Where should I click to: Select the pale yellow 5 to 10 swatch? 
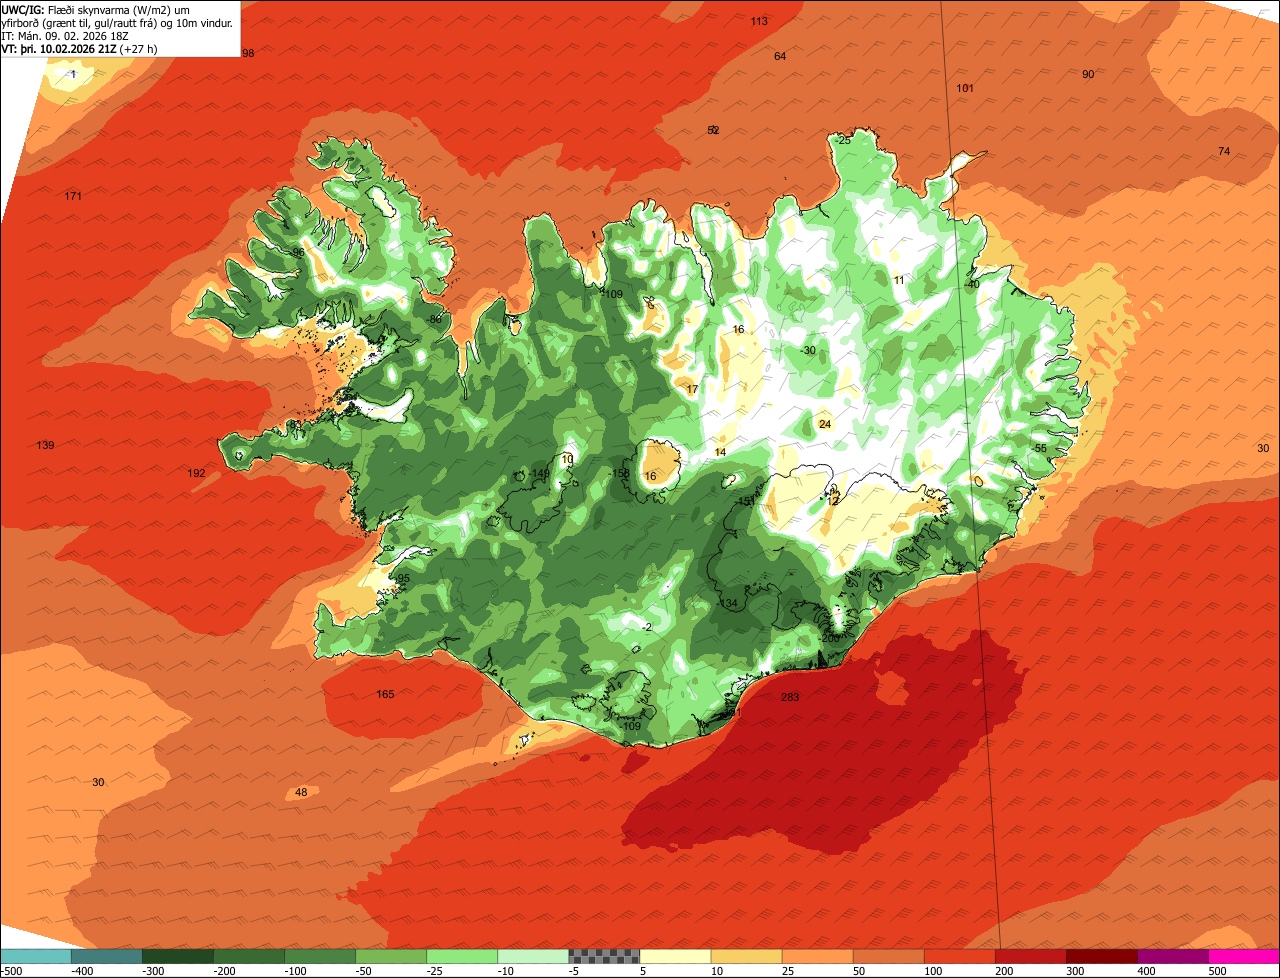(x=675, y=956)
